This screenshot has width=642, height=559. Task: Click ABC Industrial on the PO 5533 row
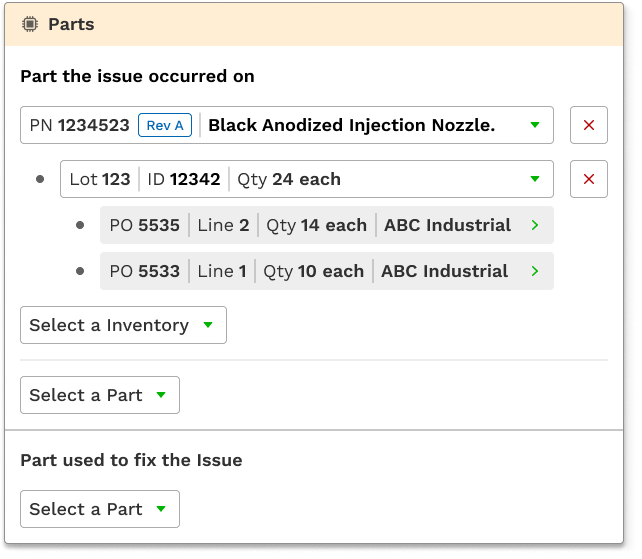444,271
